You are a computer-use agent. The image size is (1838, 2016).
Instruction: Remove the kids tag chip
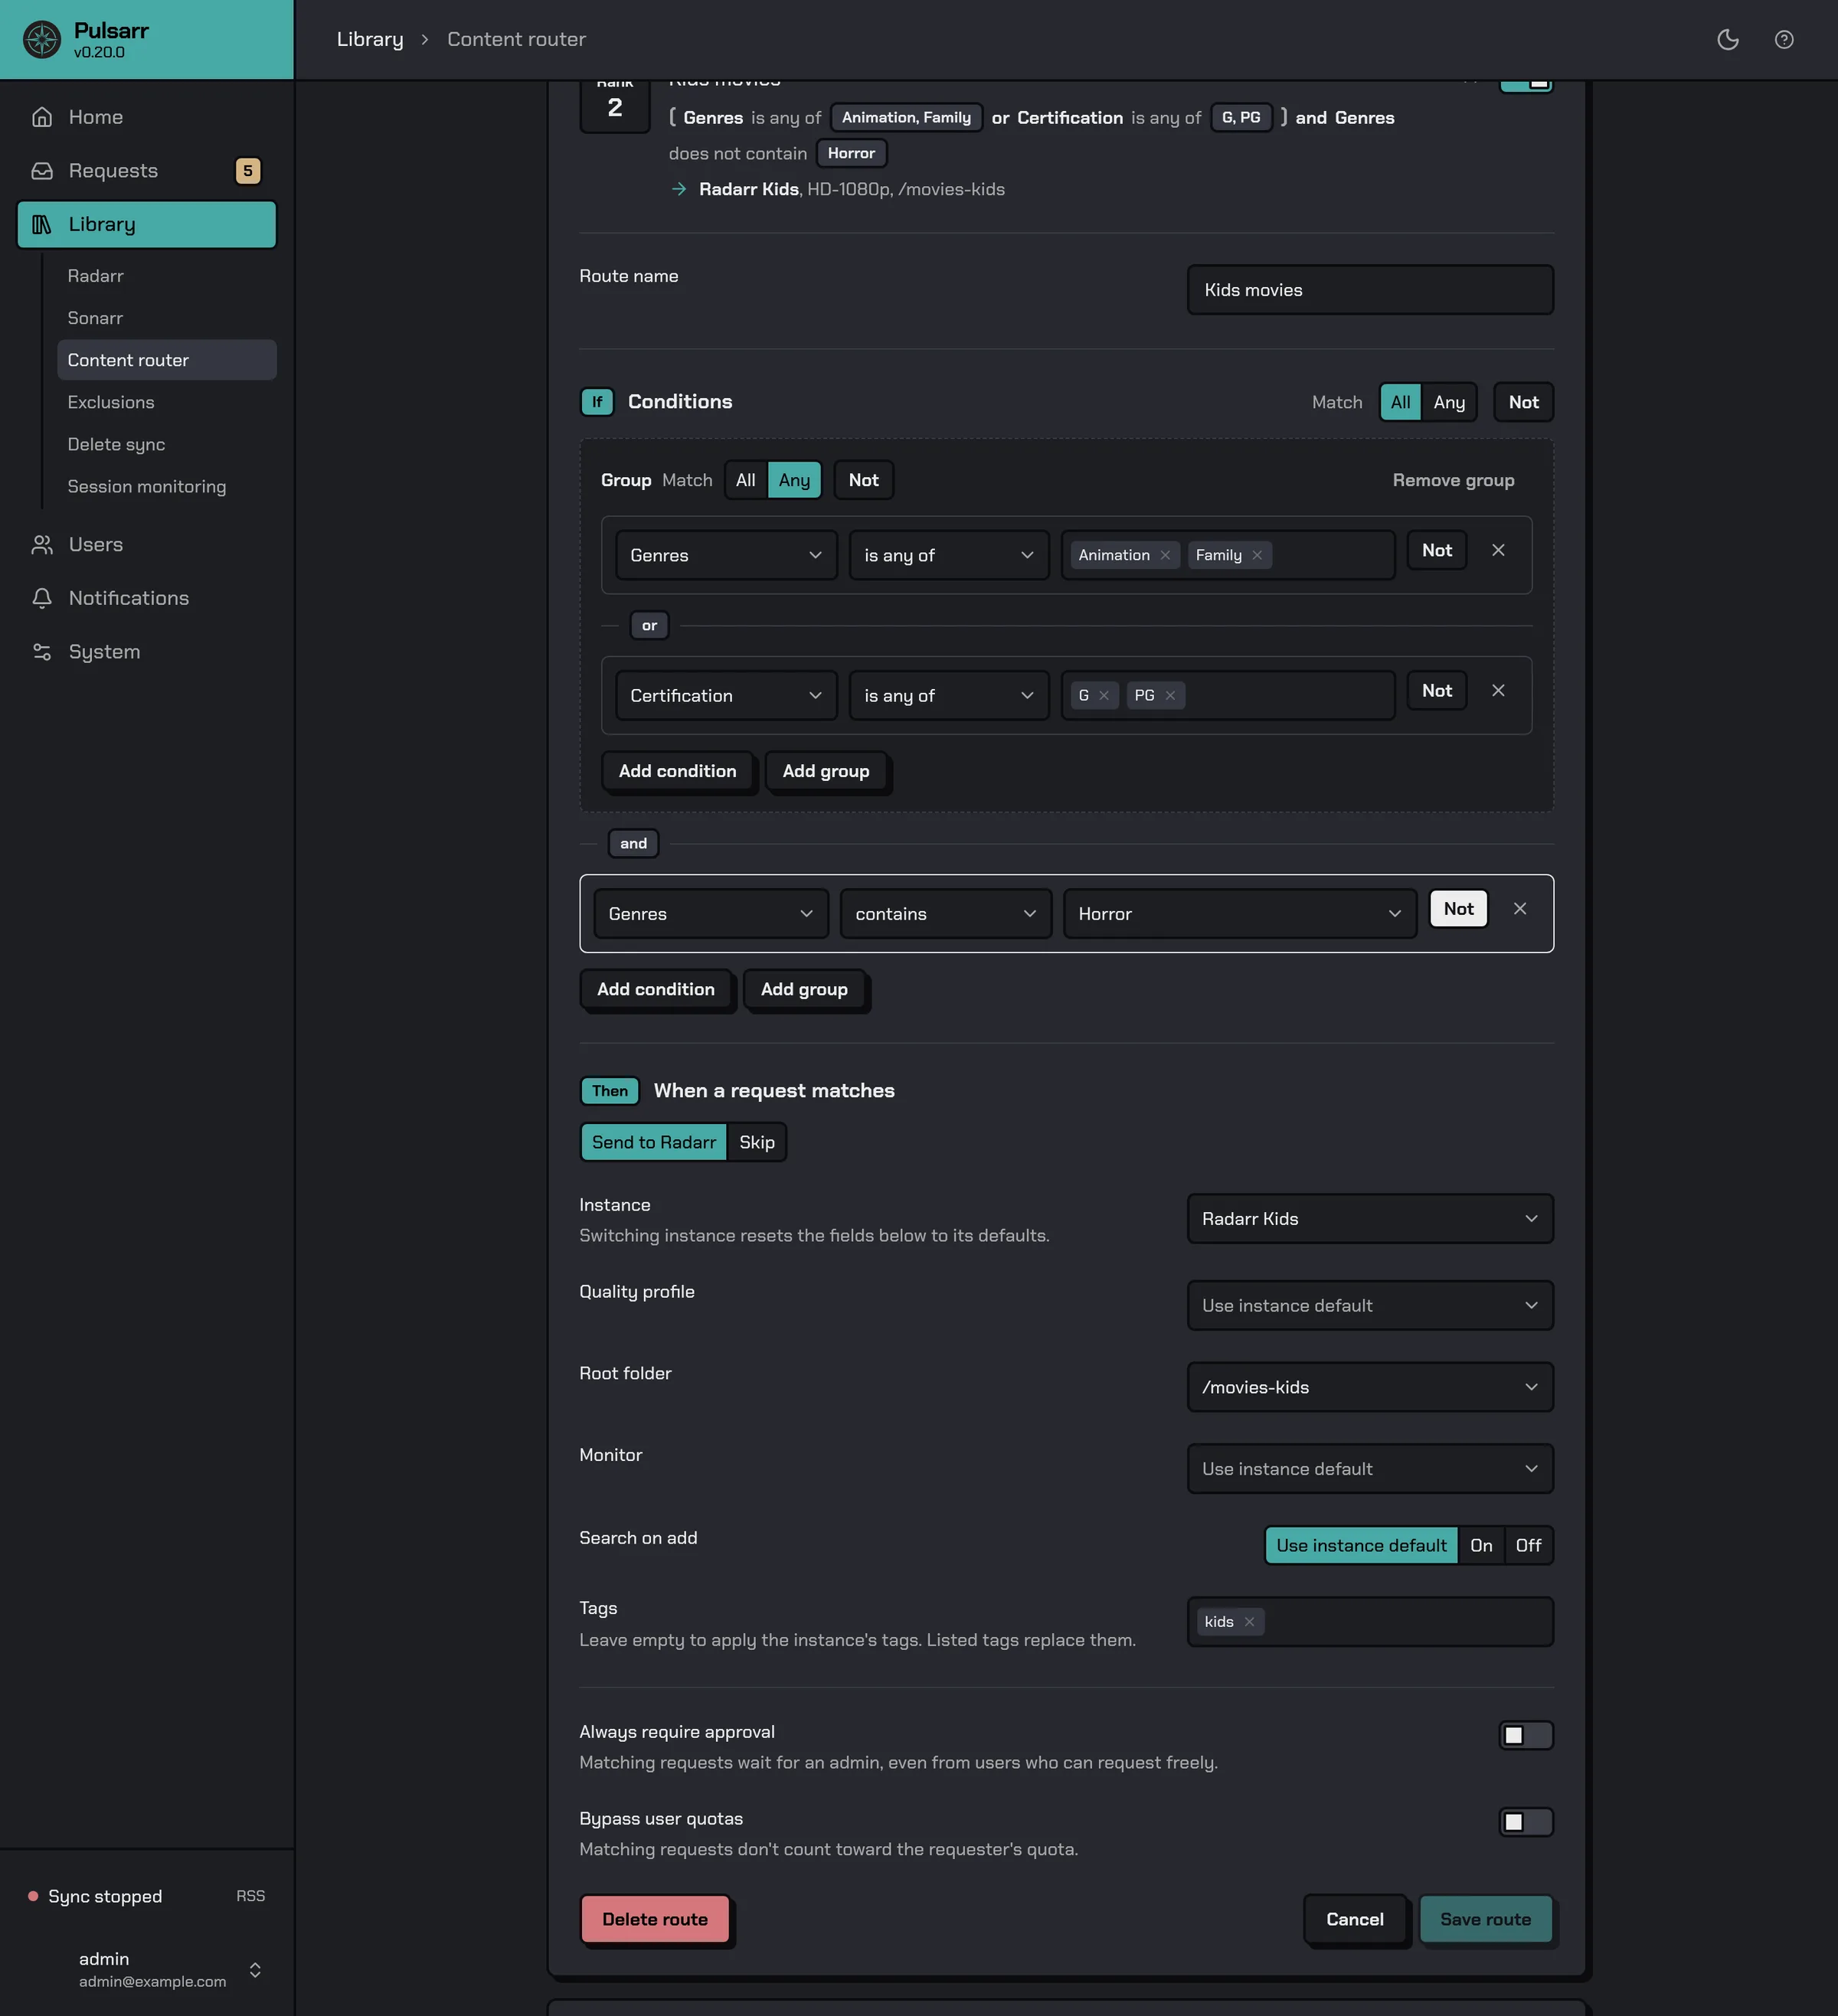click(x=1249, y=1621)
